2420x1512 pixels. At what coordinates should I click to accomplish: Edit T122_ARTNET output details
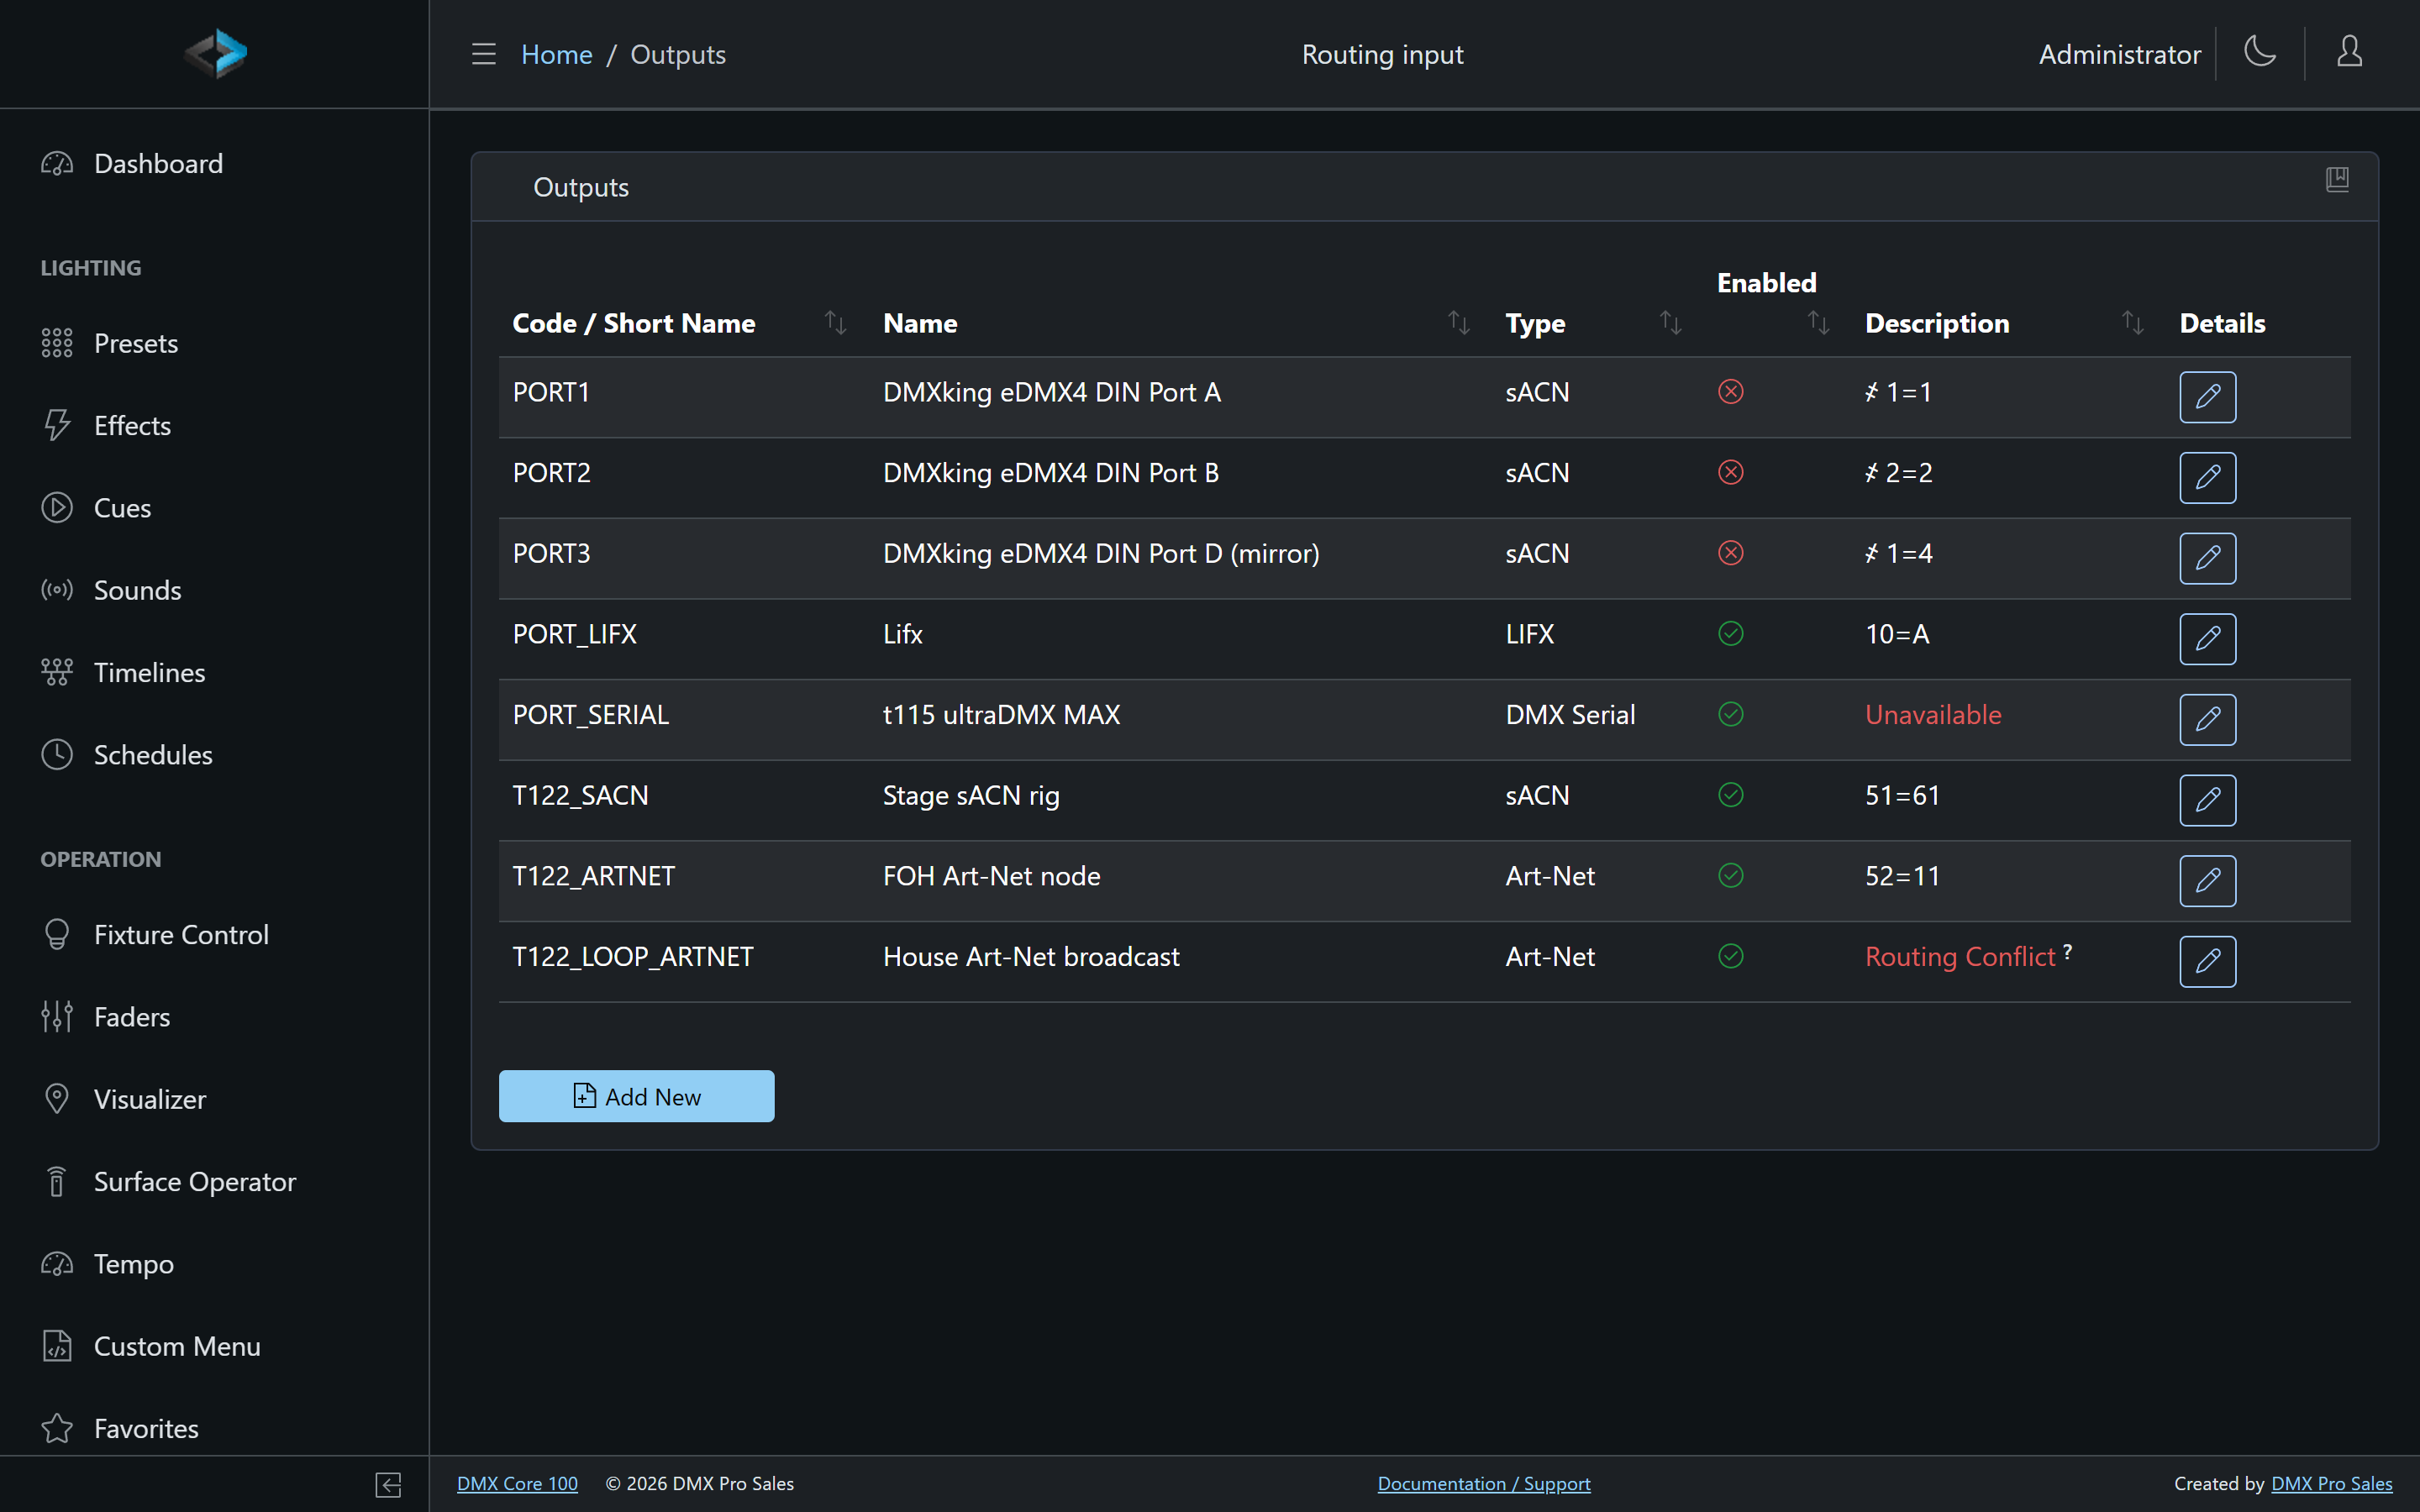tap(2207, 881)
